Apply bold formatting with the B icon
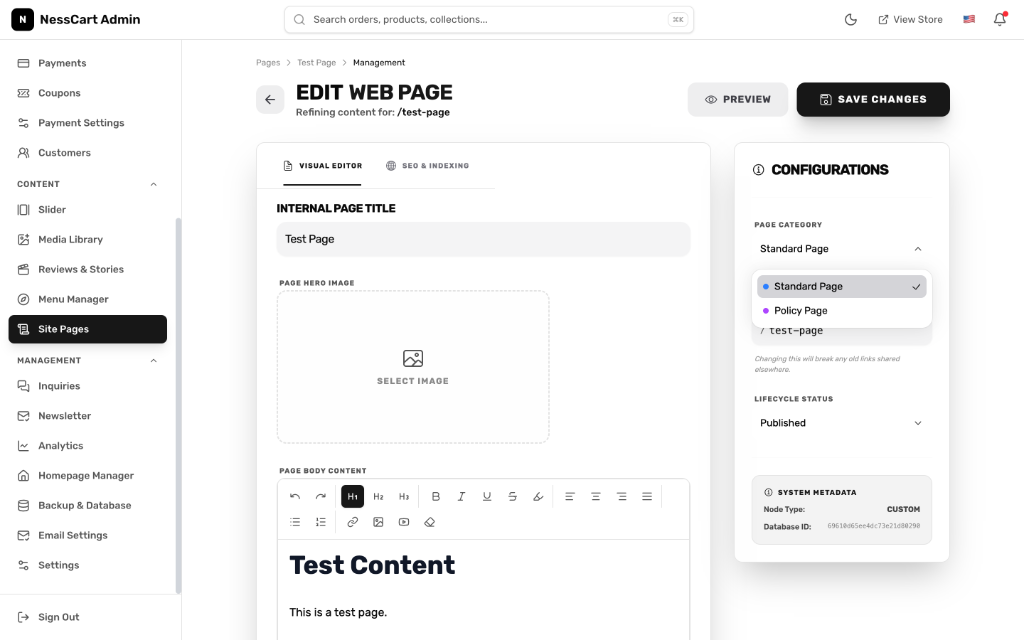 [x=436, y=495]
